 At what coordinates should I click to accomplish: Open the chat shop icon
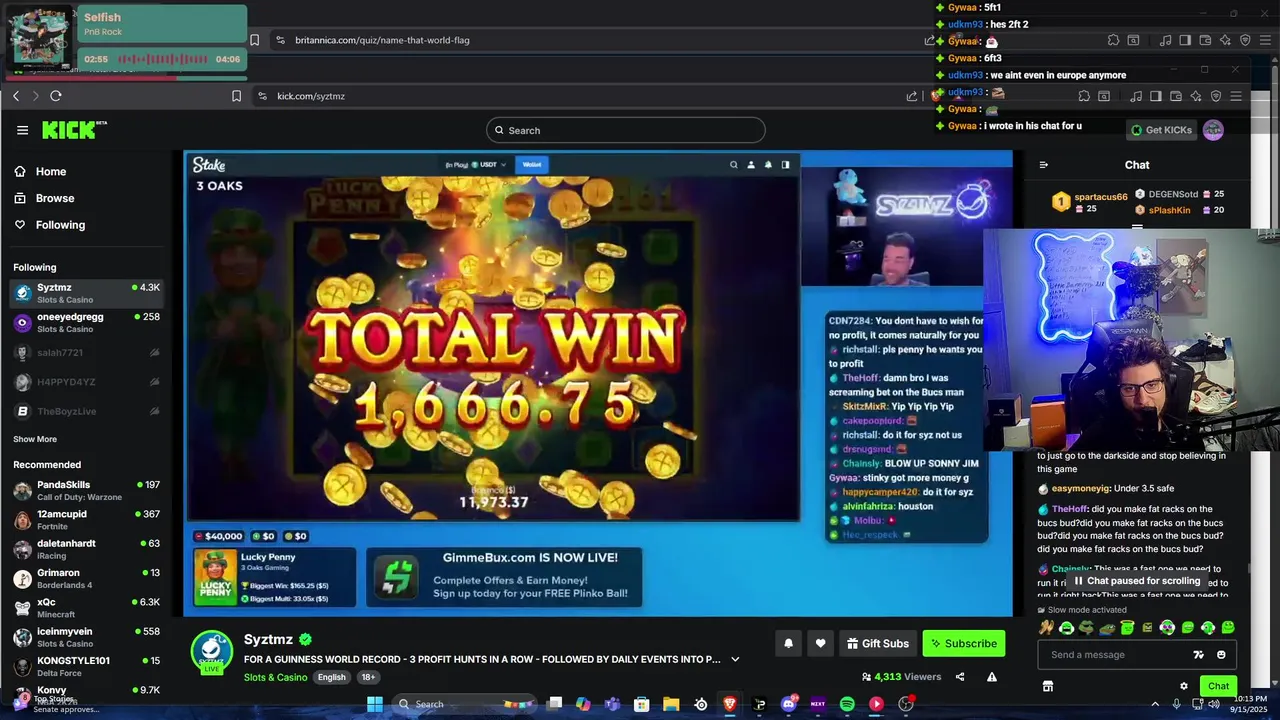point(1047,686)
